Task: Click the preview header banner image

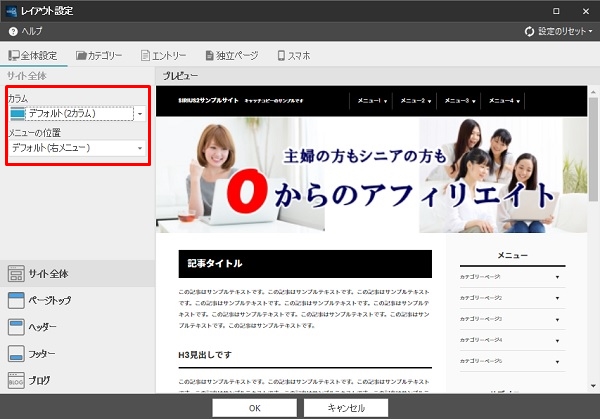Action: pos(371,175)
